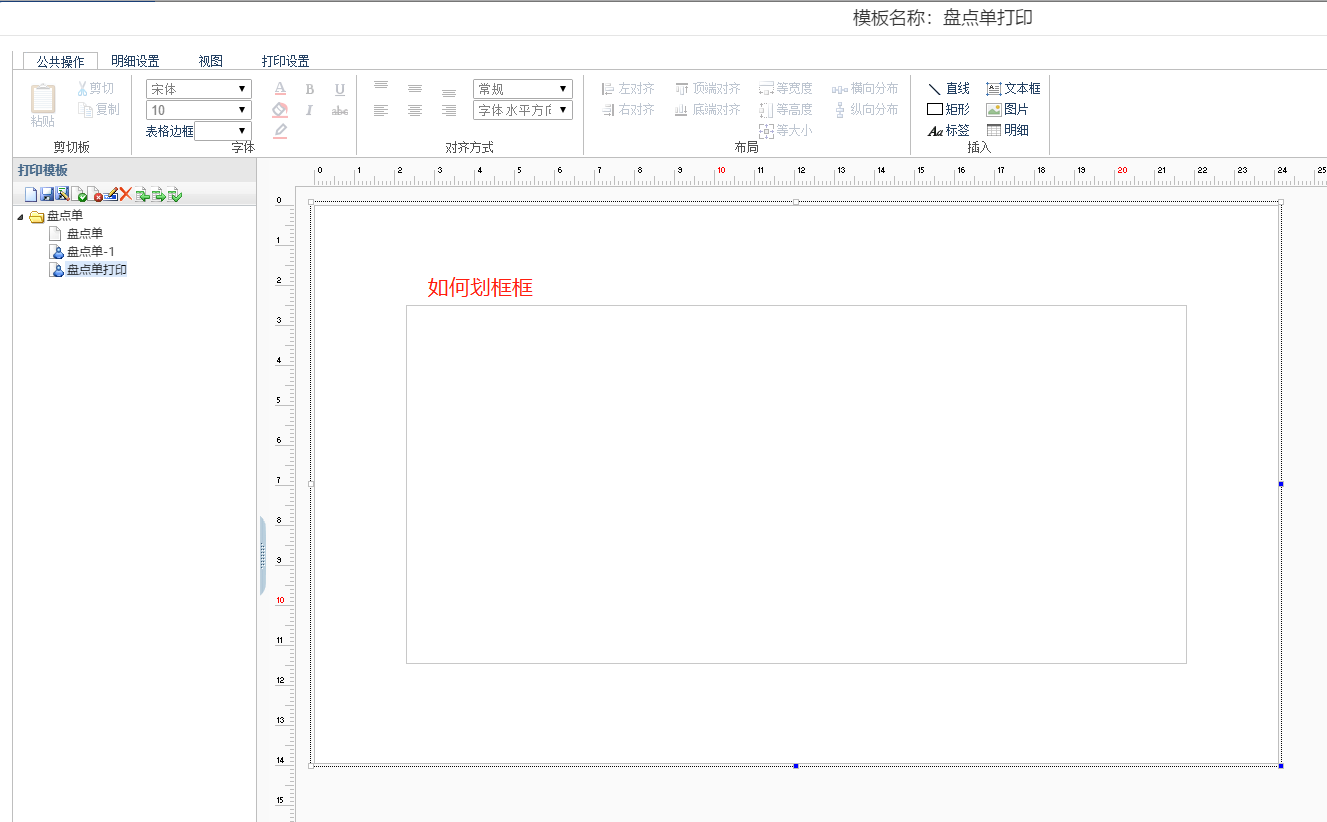This screenshot has width=1327, height=822.
Task: Click the border color pen icon
Action: tap(280, 131)
